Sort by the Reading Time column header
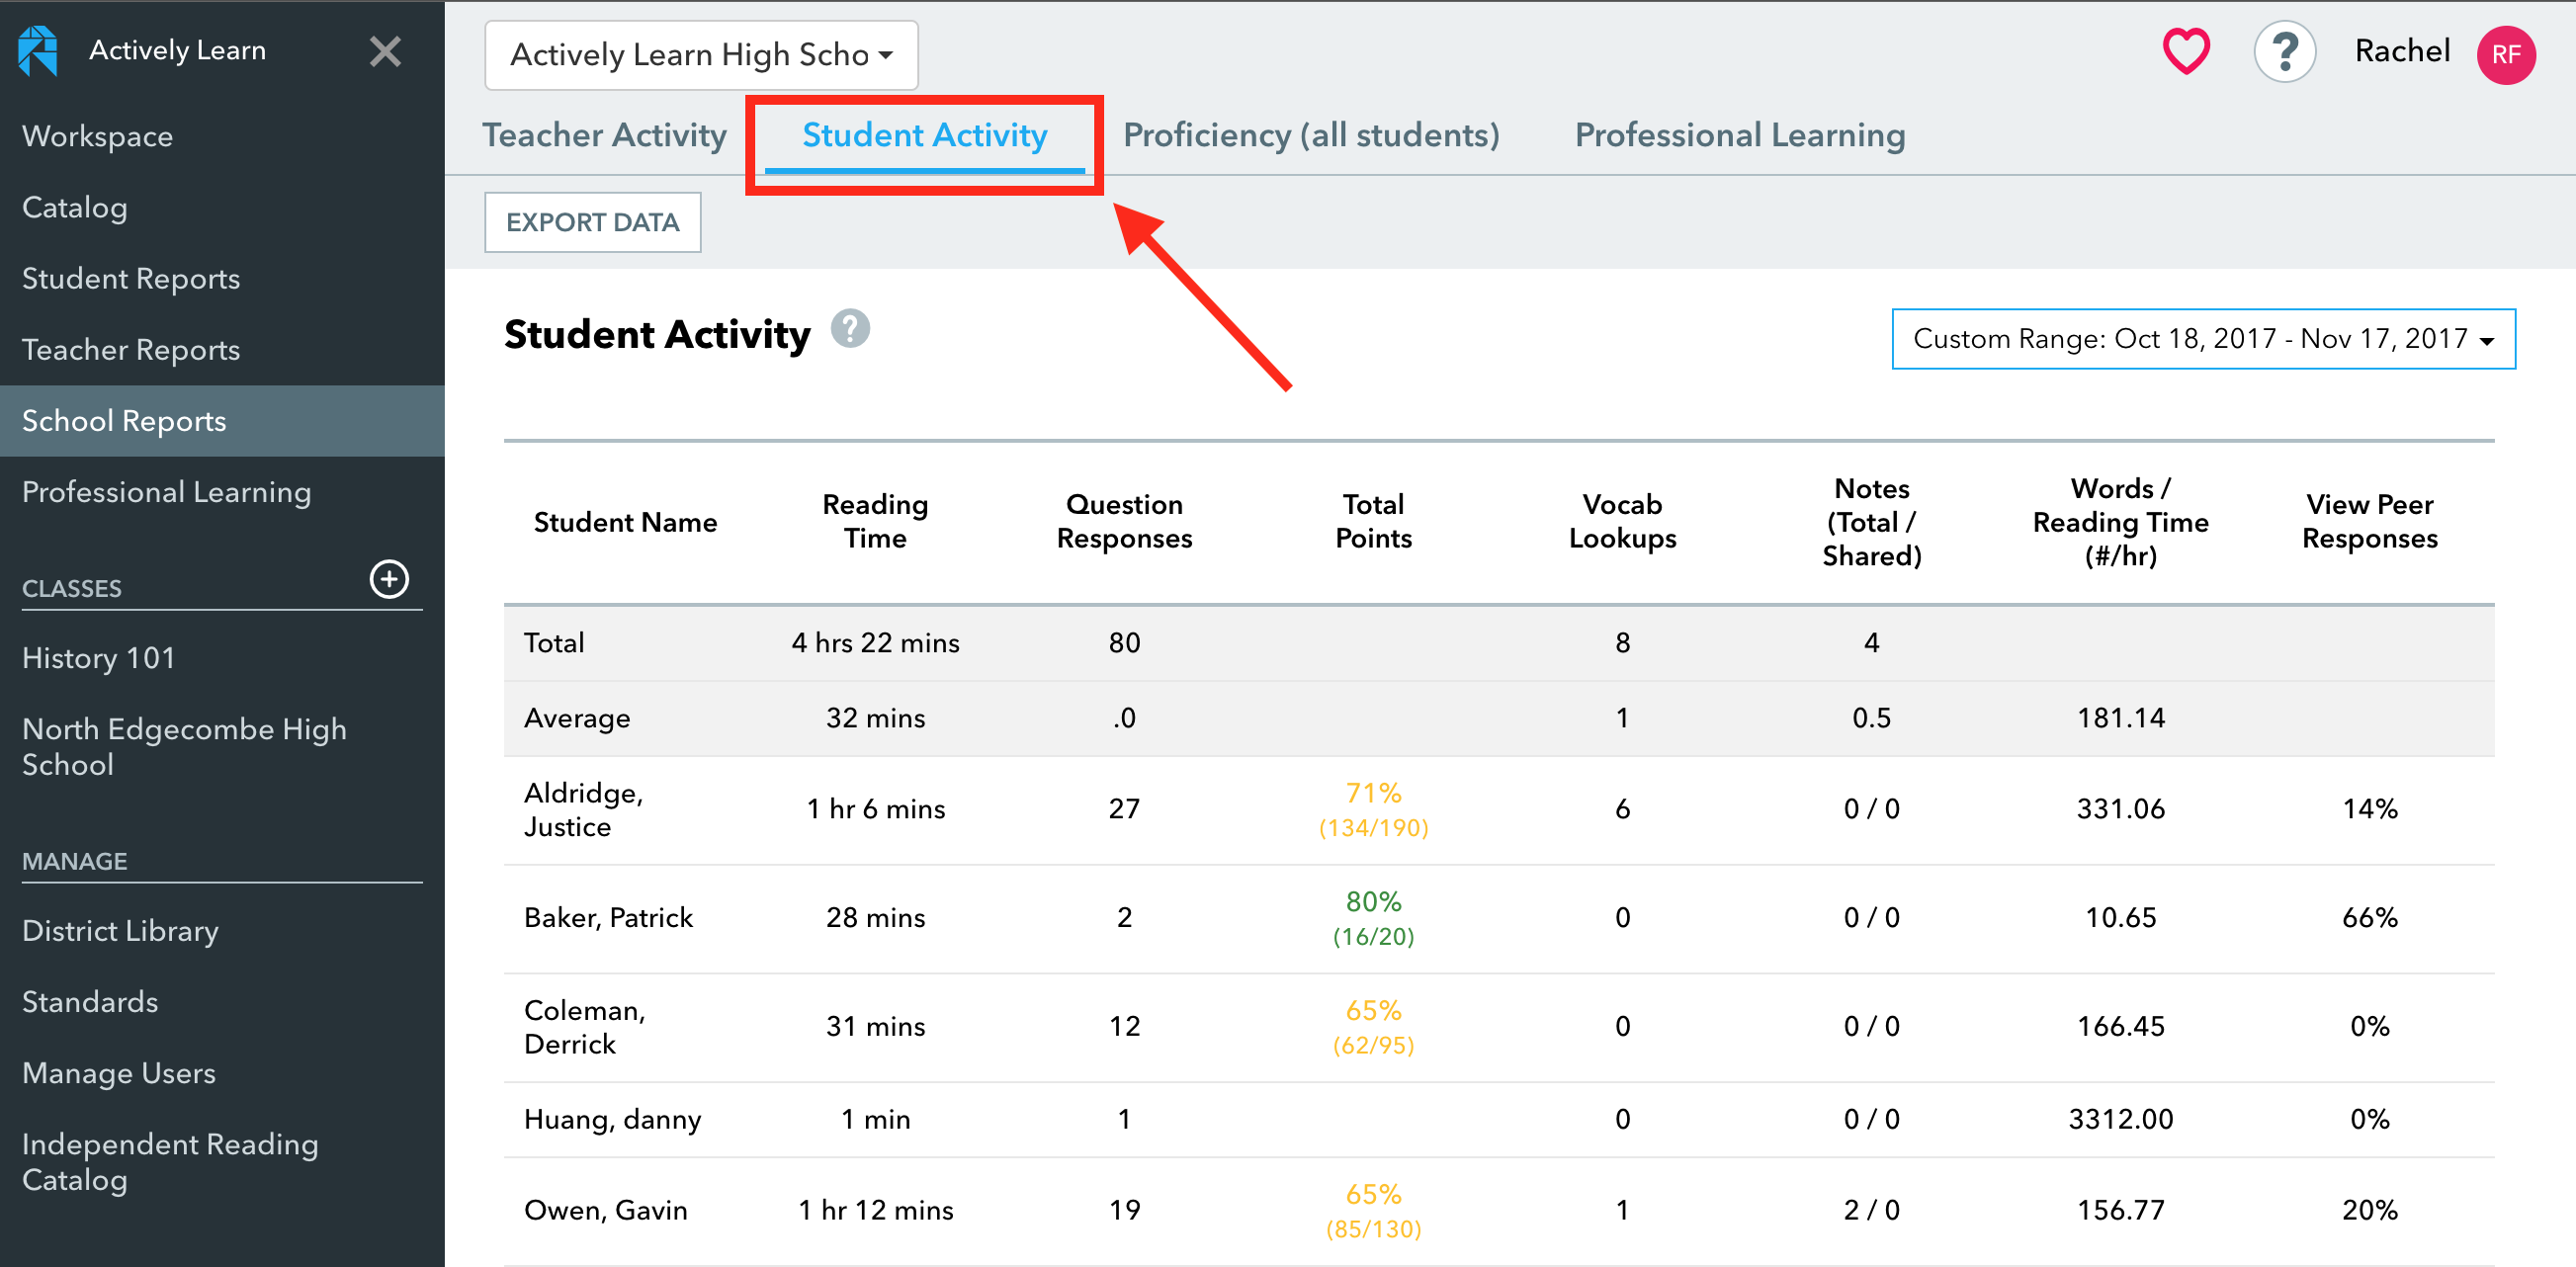This screenshot has height=1267, width=2576. [x=875, y=521]
